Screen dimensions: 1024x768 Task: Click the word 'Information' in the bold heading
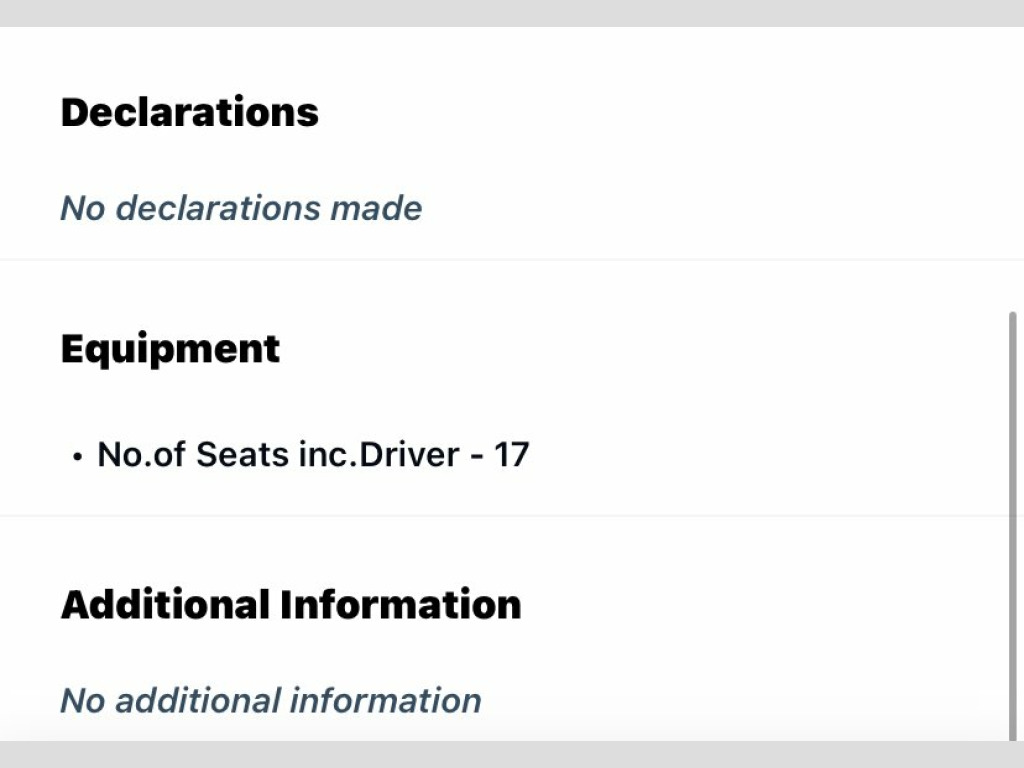[401, 604]
